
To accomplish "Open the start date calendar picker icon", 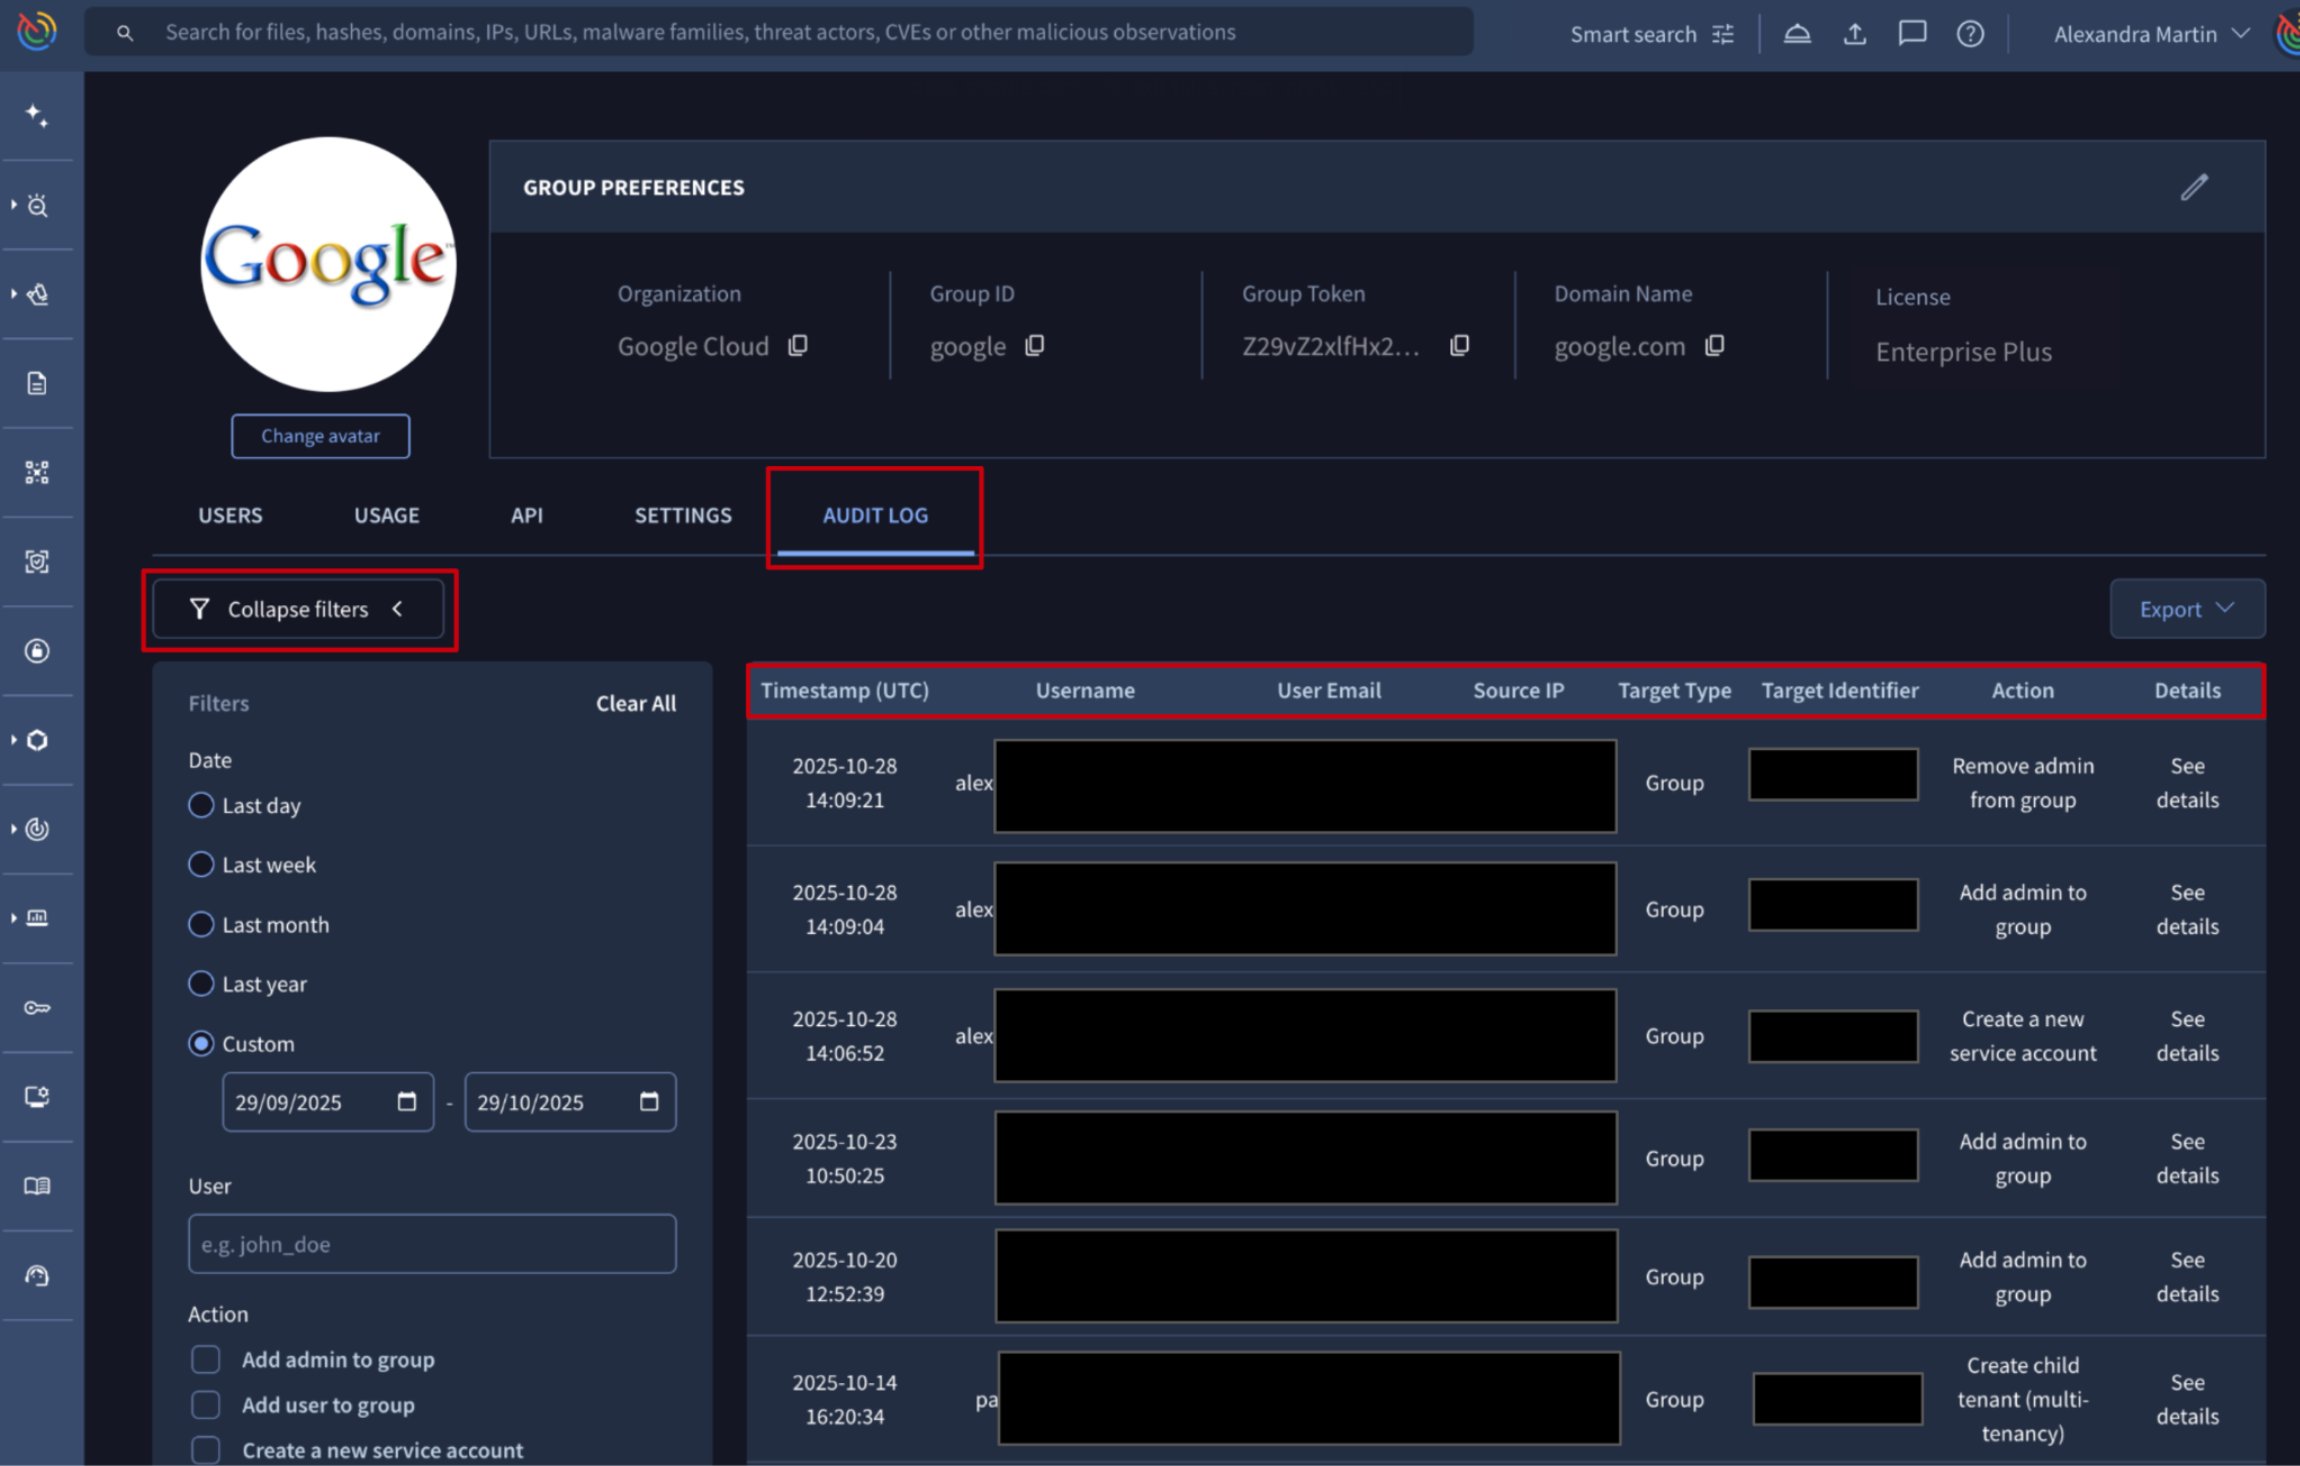I will pyautogui.click(x=406, y=1102).
